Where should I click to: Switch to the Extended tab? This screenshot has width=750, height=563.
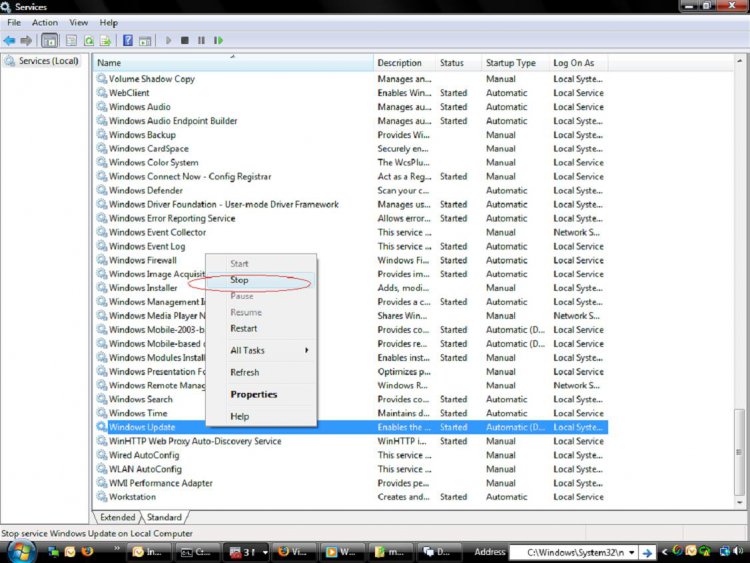pos(117,517)
